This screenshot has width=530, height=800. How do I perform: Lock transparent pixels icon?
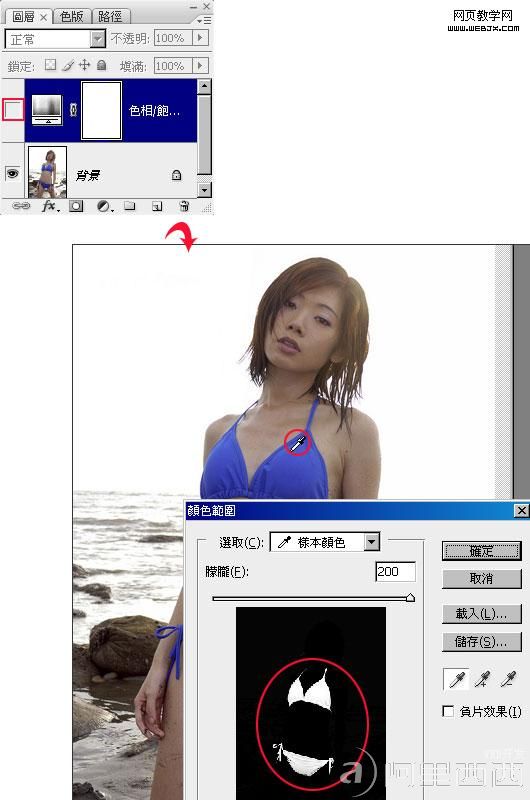coord(50,65)
